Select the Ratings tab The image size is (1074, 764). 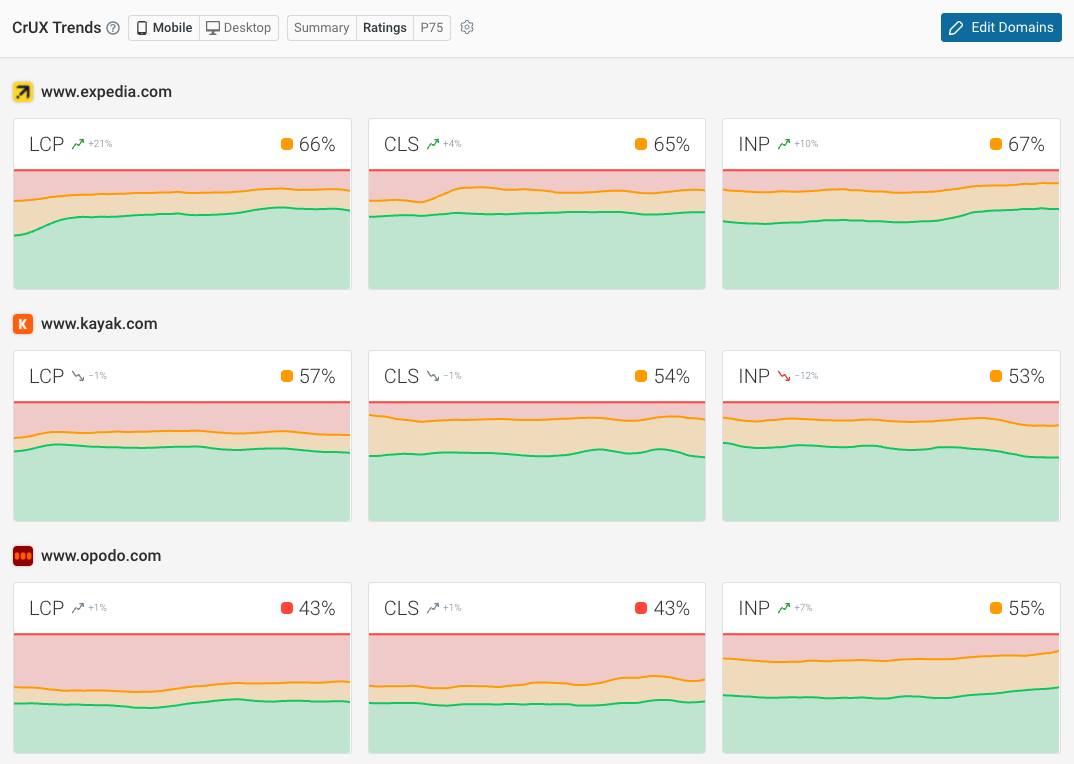point(384,27)
